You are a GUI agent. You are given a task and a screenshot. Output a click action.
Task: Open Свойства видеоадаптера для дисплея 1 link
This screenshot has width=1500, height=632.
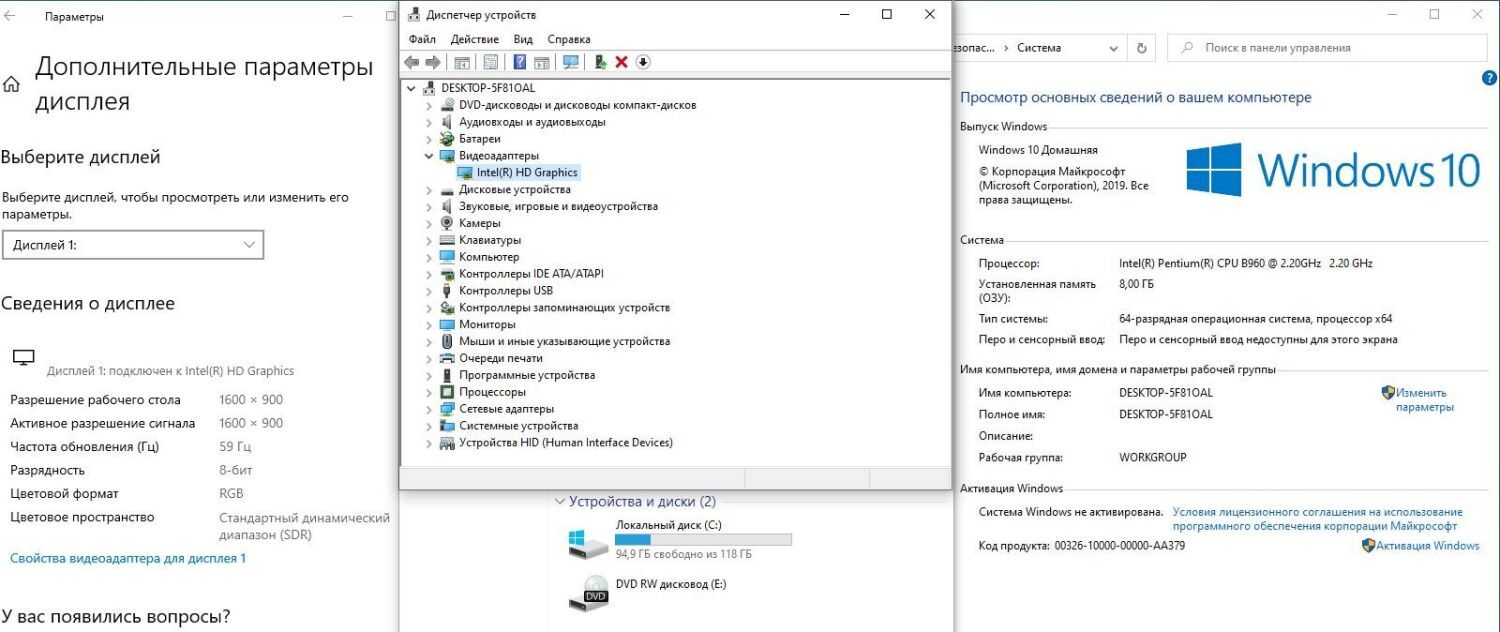coord(128,558)
